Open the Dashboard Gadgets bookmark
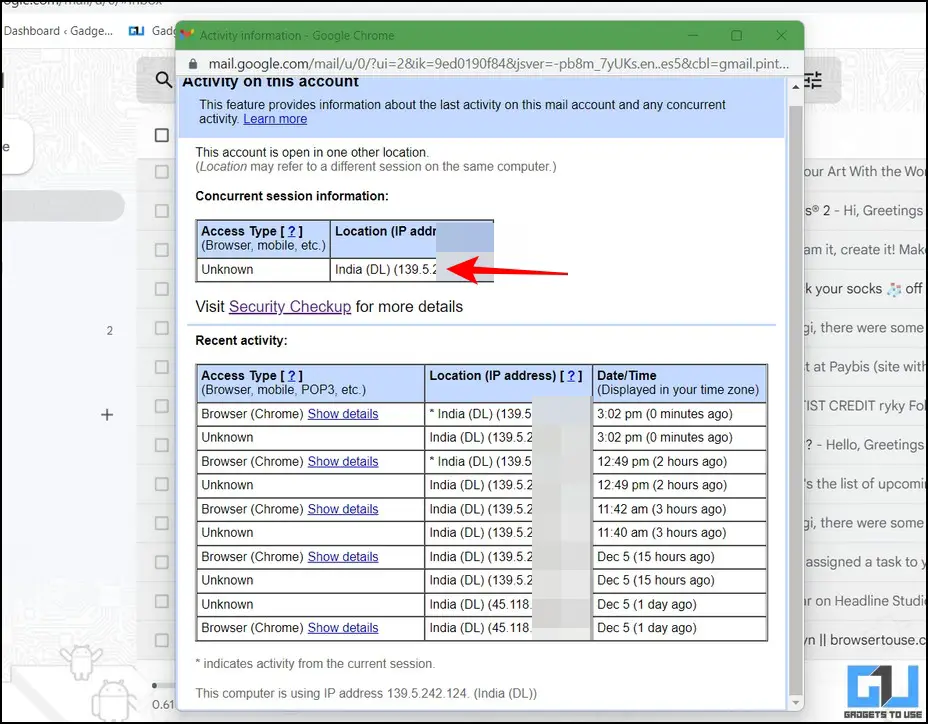The width and height of the screenshot is (928, 724). [x=58, y=31]
